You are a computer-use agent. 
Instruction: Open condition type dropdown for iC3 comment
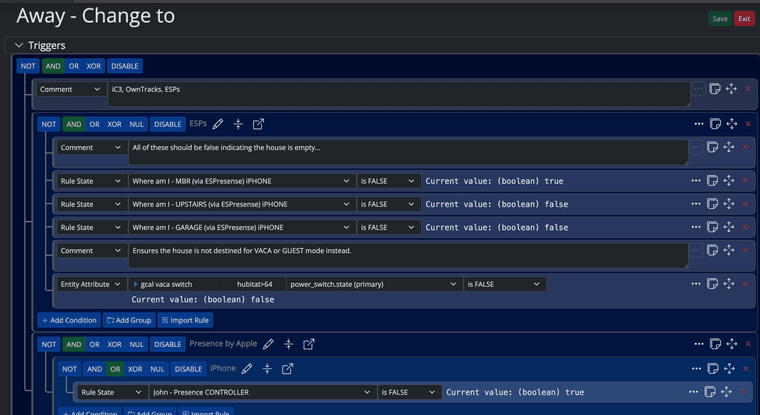tap(70, 89)
